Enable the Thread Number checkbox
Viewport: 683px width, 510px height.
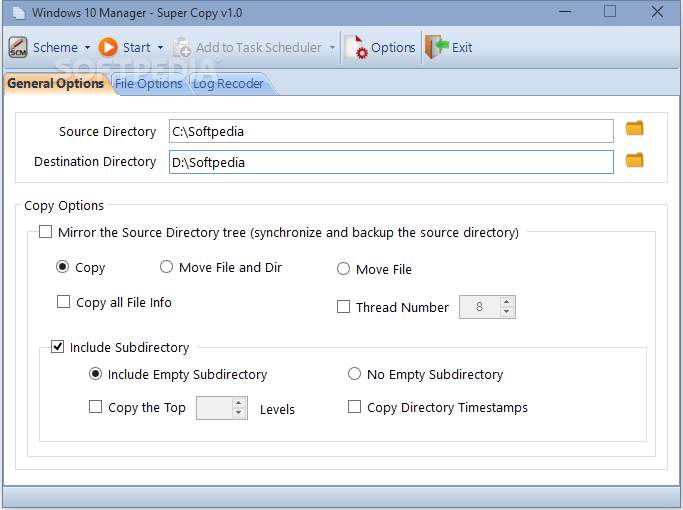coord(343,307)
